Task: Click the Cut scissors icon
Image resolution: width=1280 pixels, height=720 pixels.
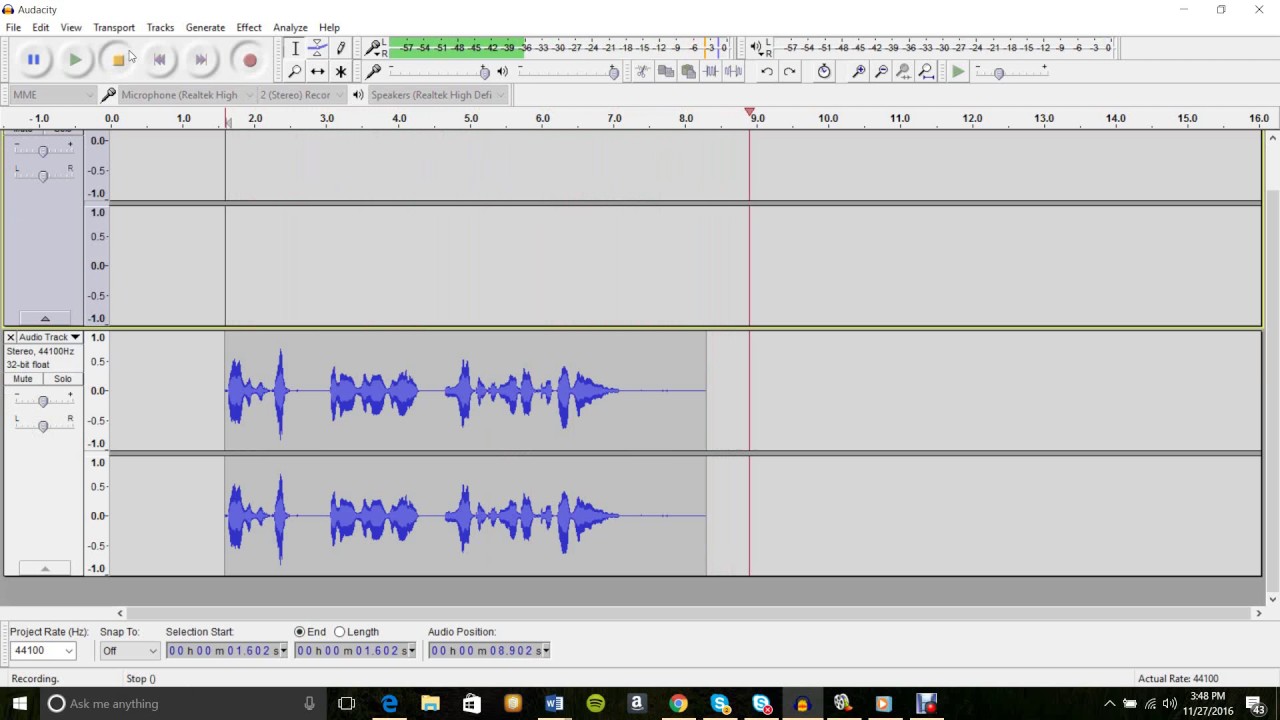Action: coord(642,71)
